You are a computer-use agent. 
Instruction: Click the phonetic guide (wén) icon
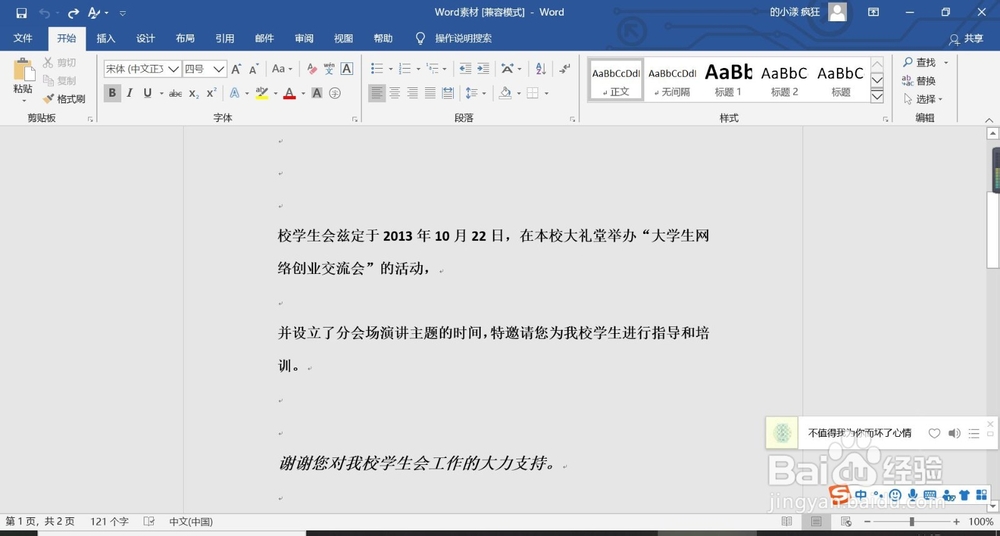pos(329,69)
